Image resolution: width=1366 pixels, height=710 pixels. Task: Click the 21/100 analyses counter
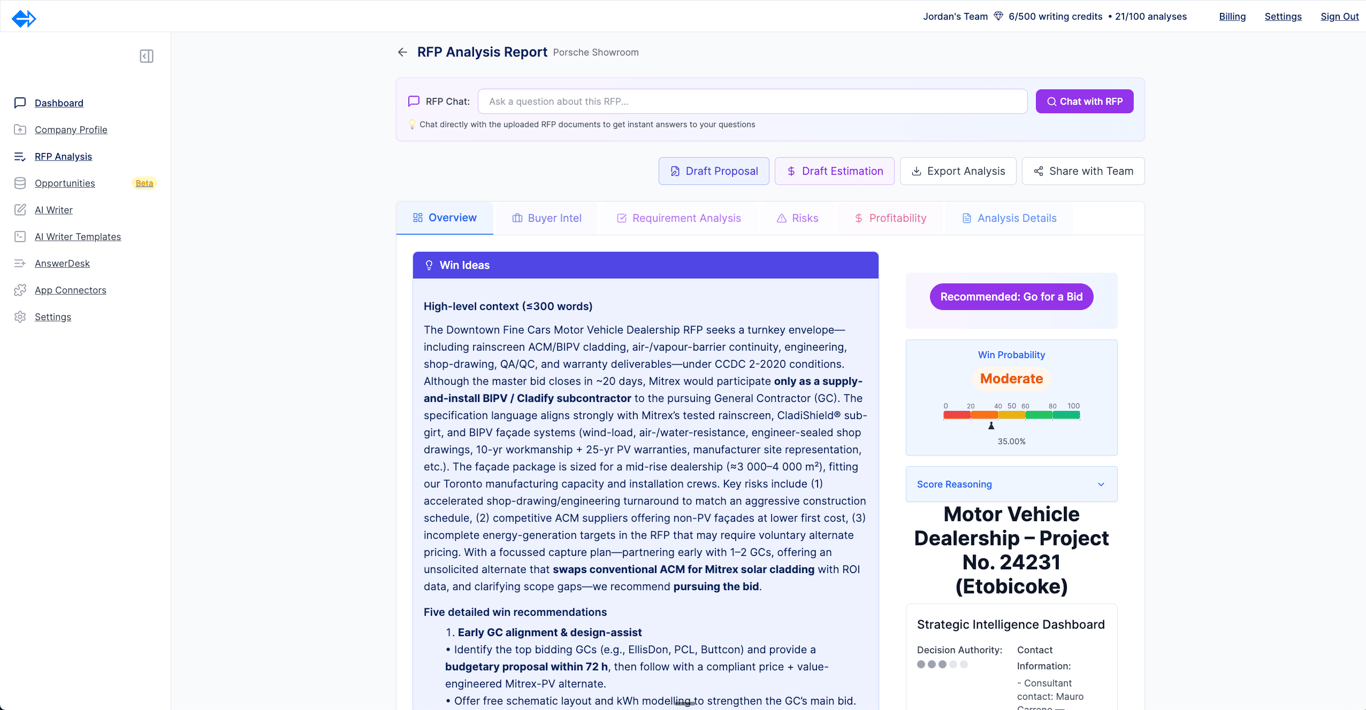click(x=1151, y=16)
